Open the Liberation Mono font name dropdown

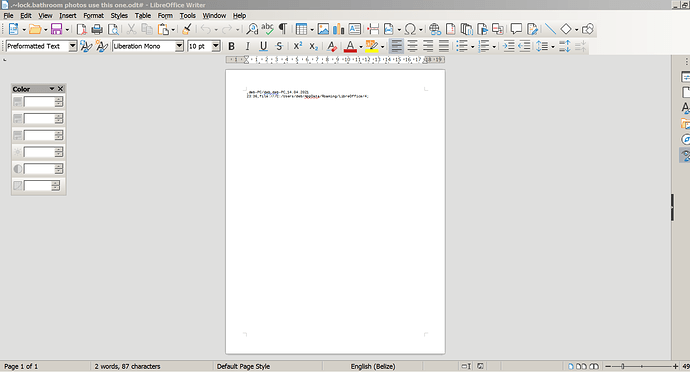pos(179,46)
